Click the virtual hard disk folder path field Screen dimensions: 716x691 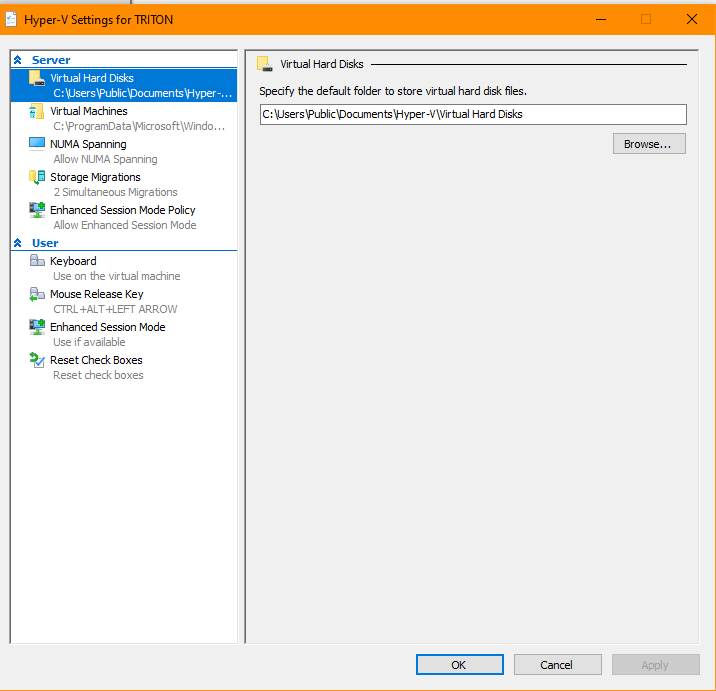click(x=472, y=114)
